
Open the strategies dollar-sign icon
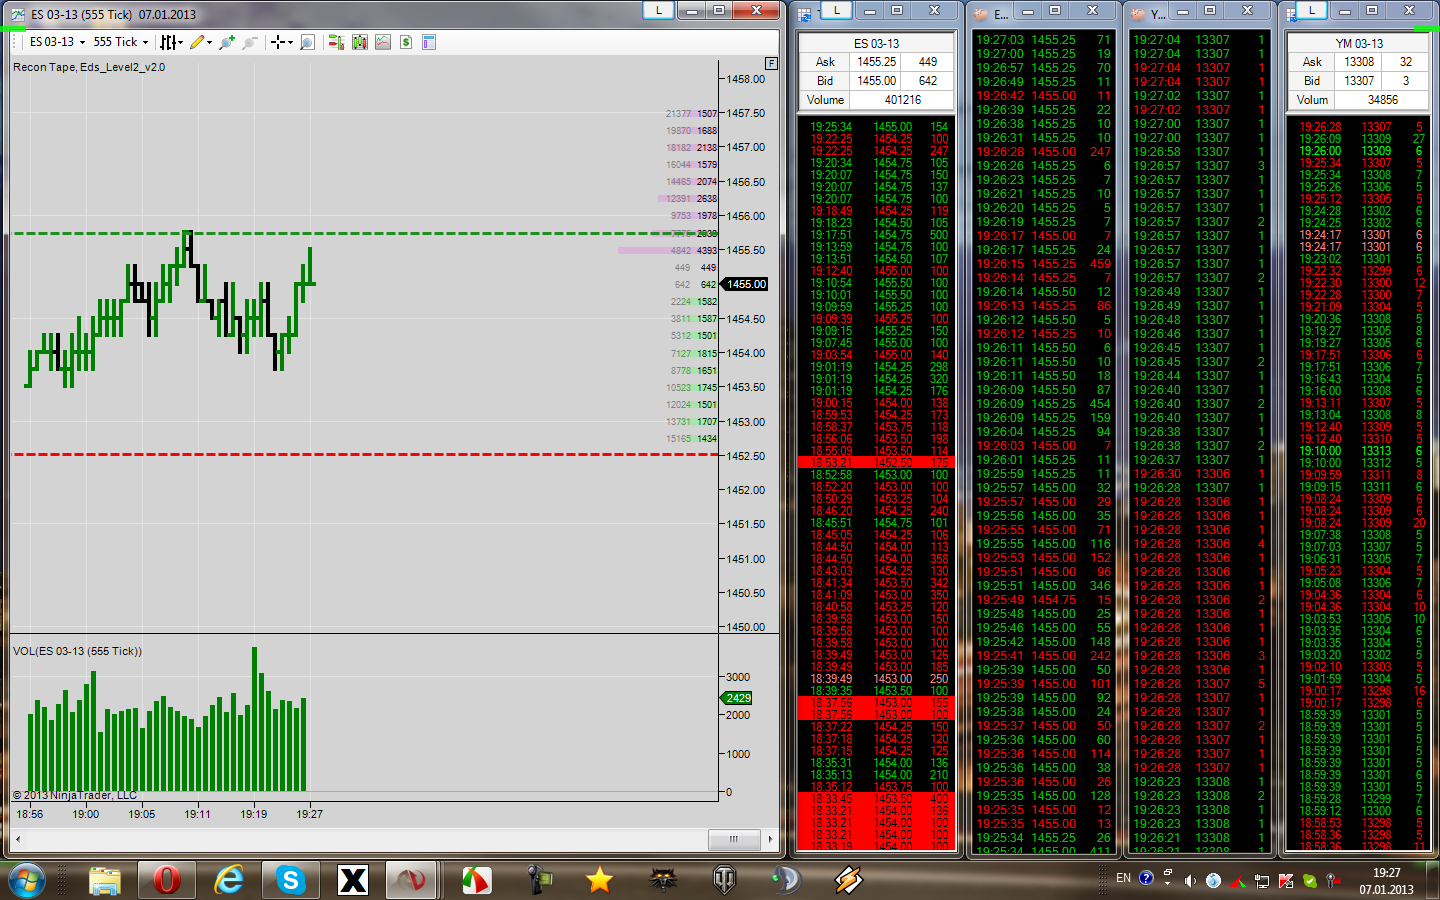(x=406, y=42)
